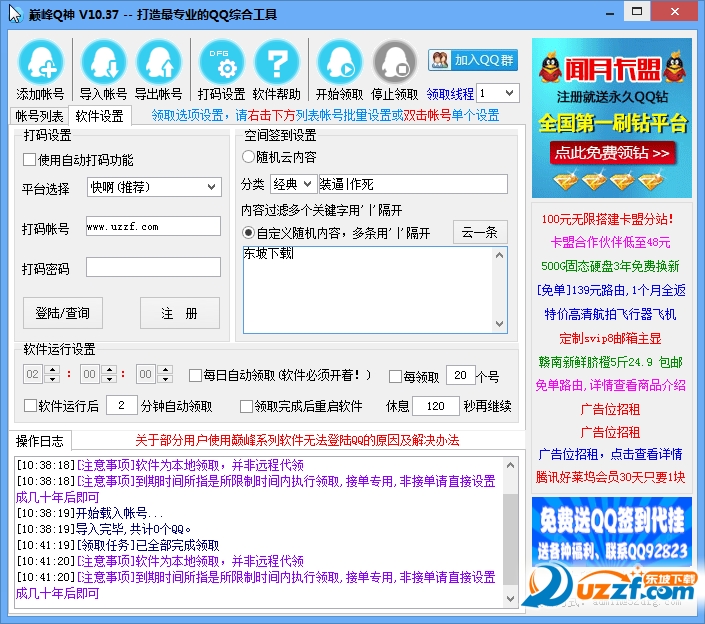The width and height of the screenshot is (705, 624).
Task: Click the 添加帐号 add account icon
Action: [x=40, y=70]
